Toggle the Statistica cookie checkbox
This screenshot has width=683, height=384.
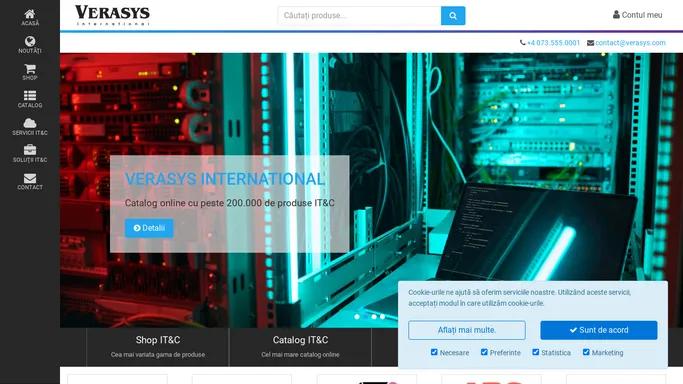pyautogui.click(x=535, y=352)
